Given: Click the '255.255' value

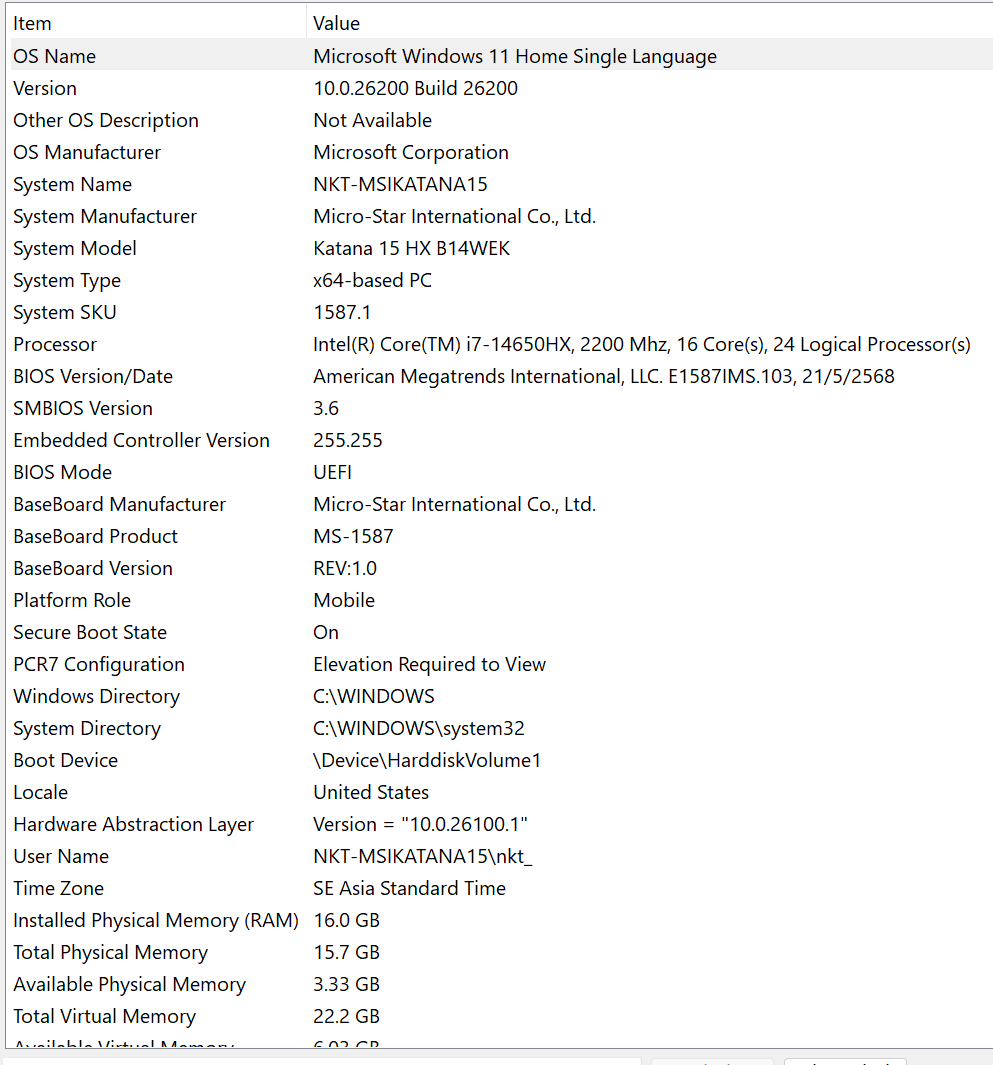Looking at the screenshot, I should 348,440.
